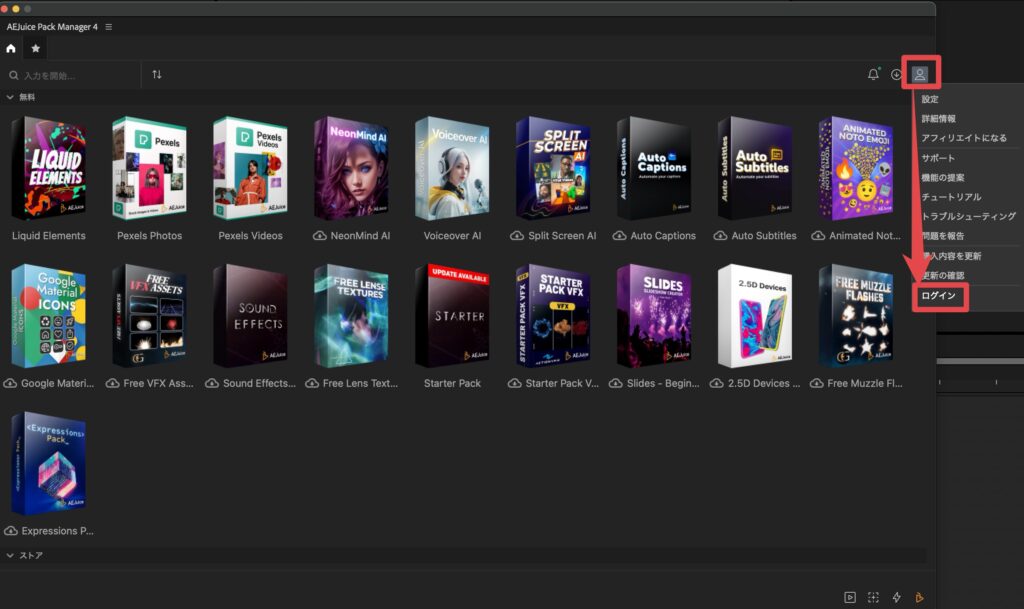Collapse the ストア section
Image resolution: width=1024 pixels, height=609 pixels.
[10, 555]
